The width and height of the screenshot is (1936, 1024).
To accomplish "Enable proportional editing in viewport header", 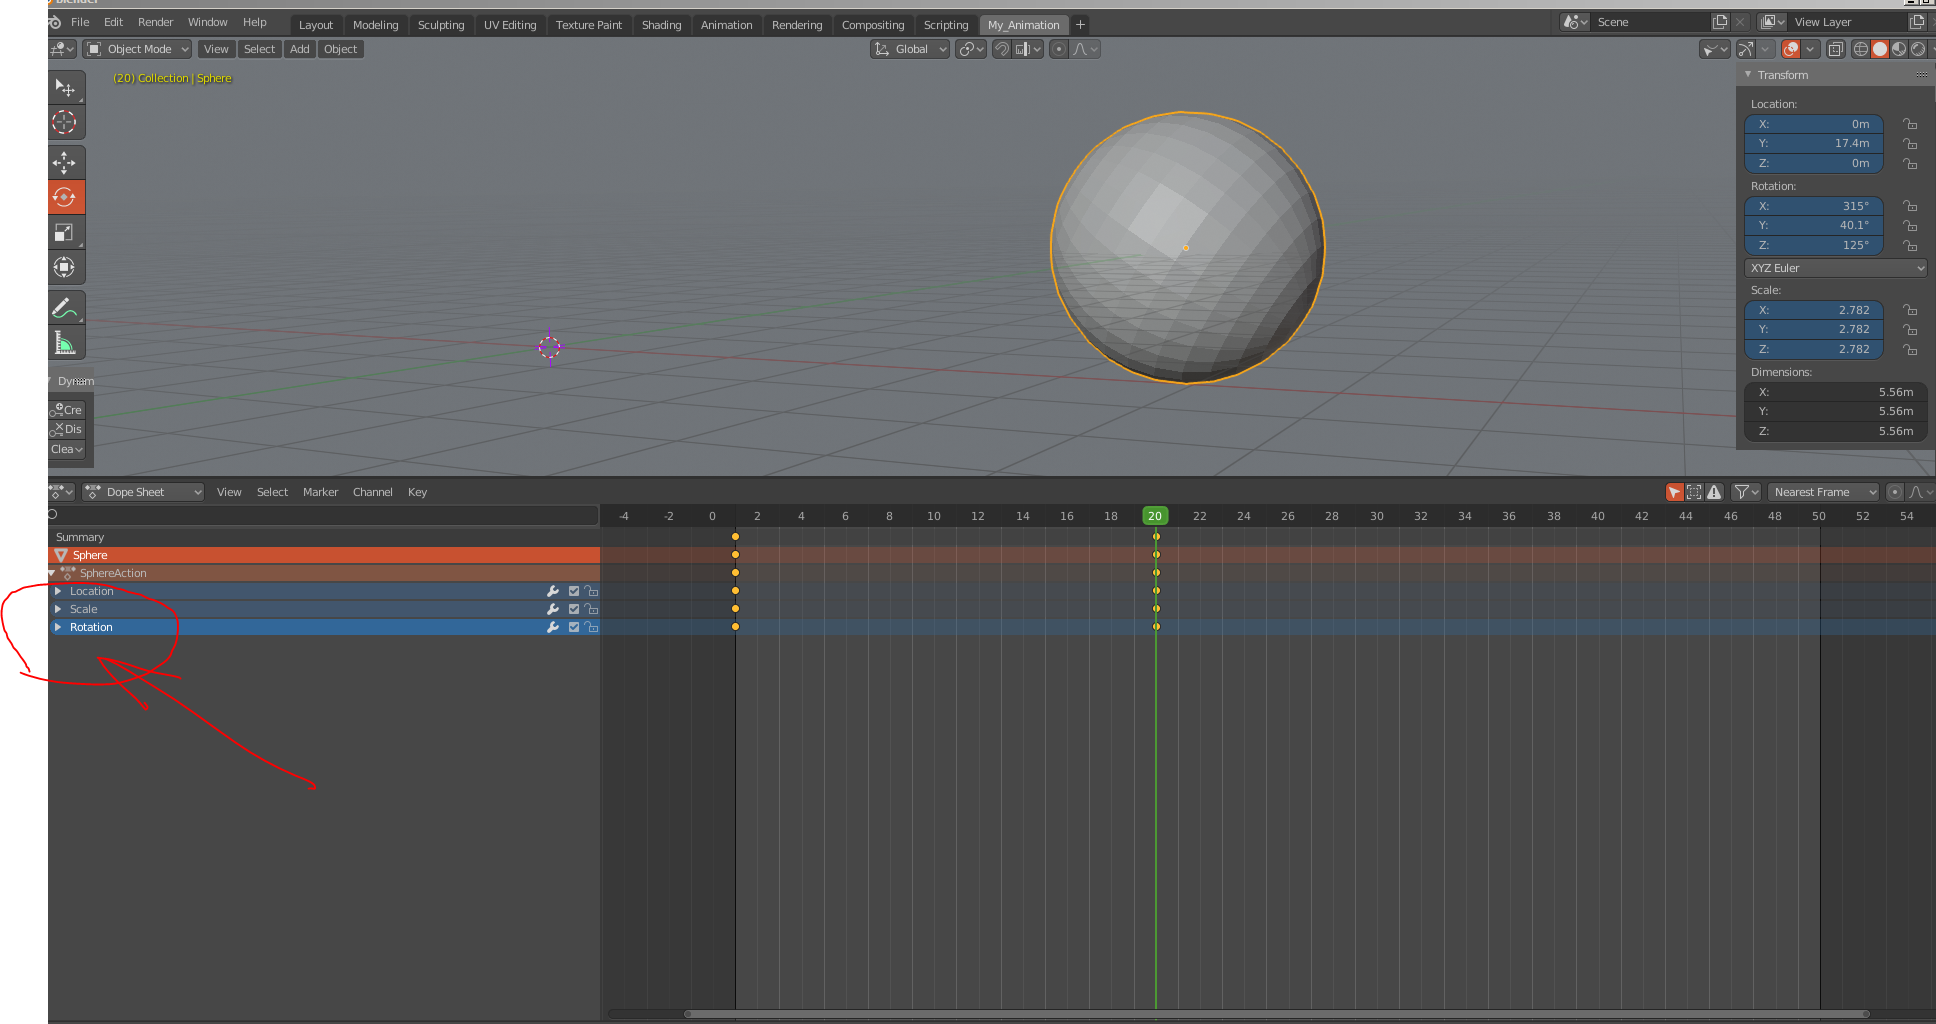I will click(1059, 49).
